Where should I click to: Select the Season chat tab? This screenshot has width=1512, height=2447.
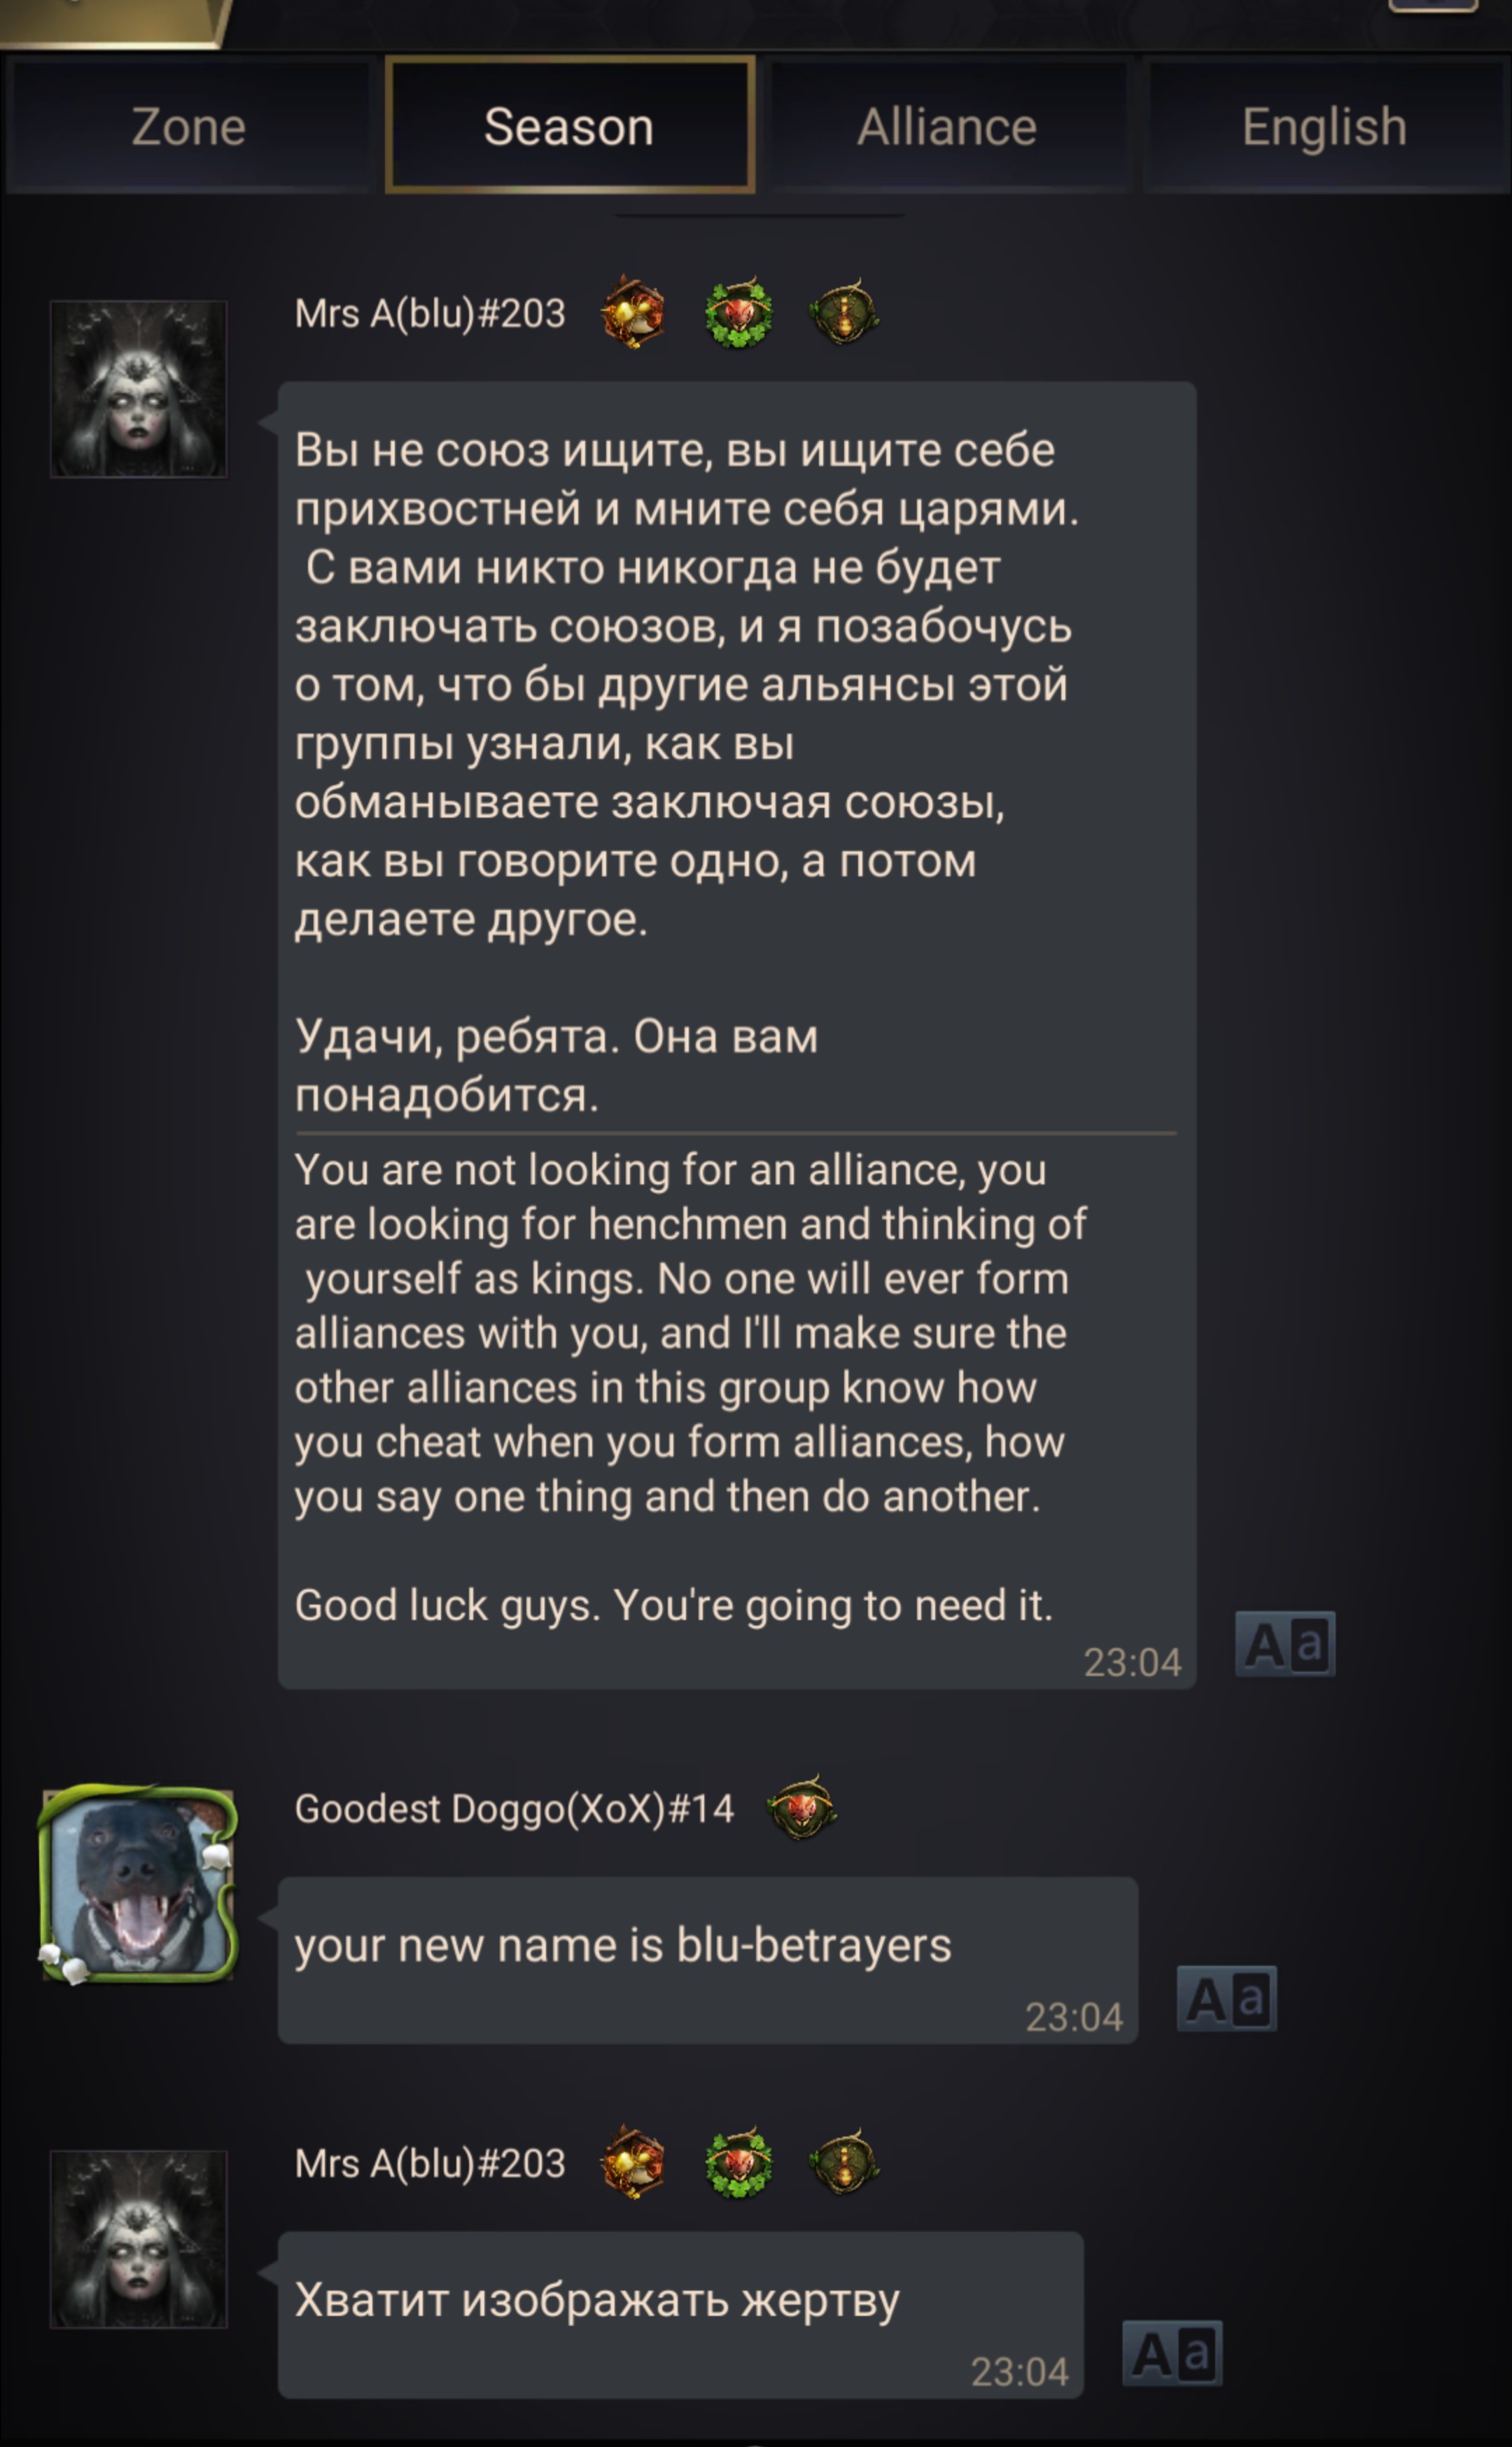coord(569,126)
